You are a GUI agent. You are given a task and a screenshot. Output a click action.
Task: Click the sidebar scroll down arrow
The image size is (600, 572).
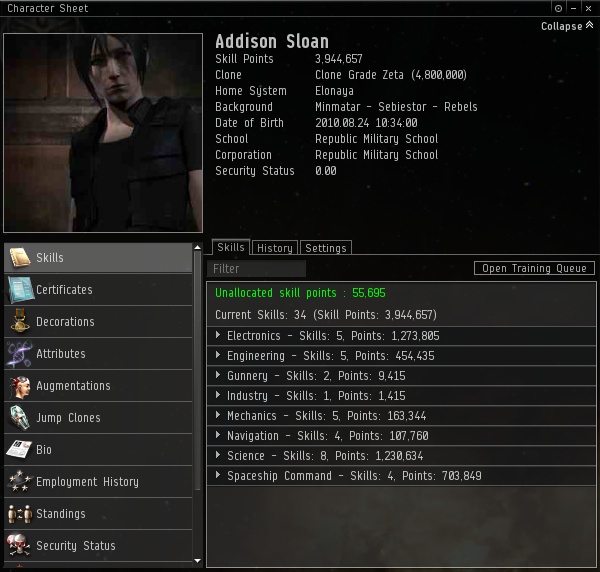[x=197, y=561]
